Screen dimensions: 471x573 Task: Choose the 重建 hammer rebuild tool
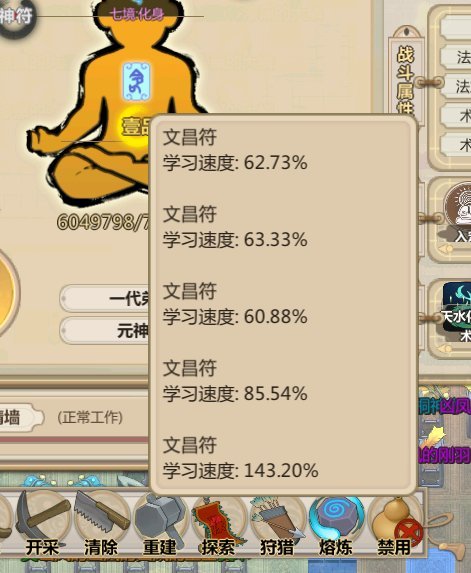160,524
